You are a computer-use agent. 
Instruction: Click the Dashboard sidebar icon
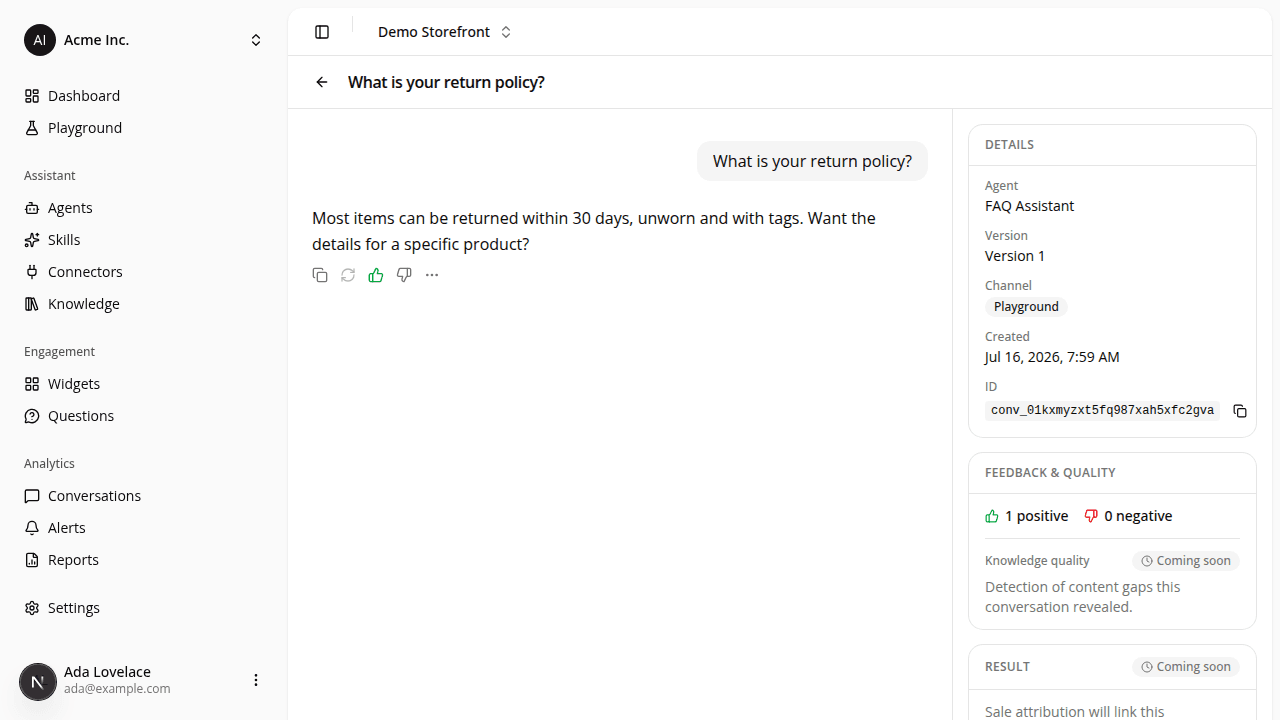point(32,96)
